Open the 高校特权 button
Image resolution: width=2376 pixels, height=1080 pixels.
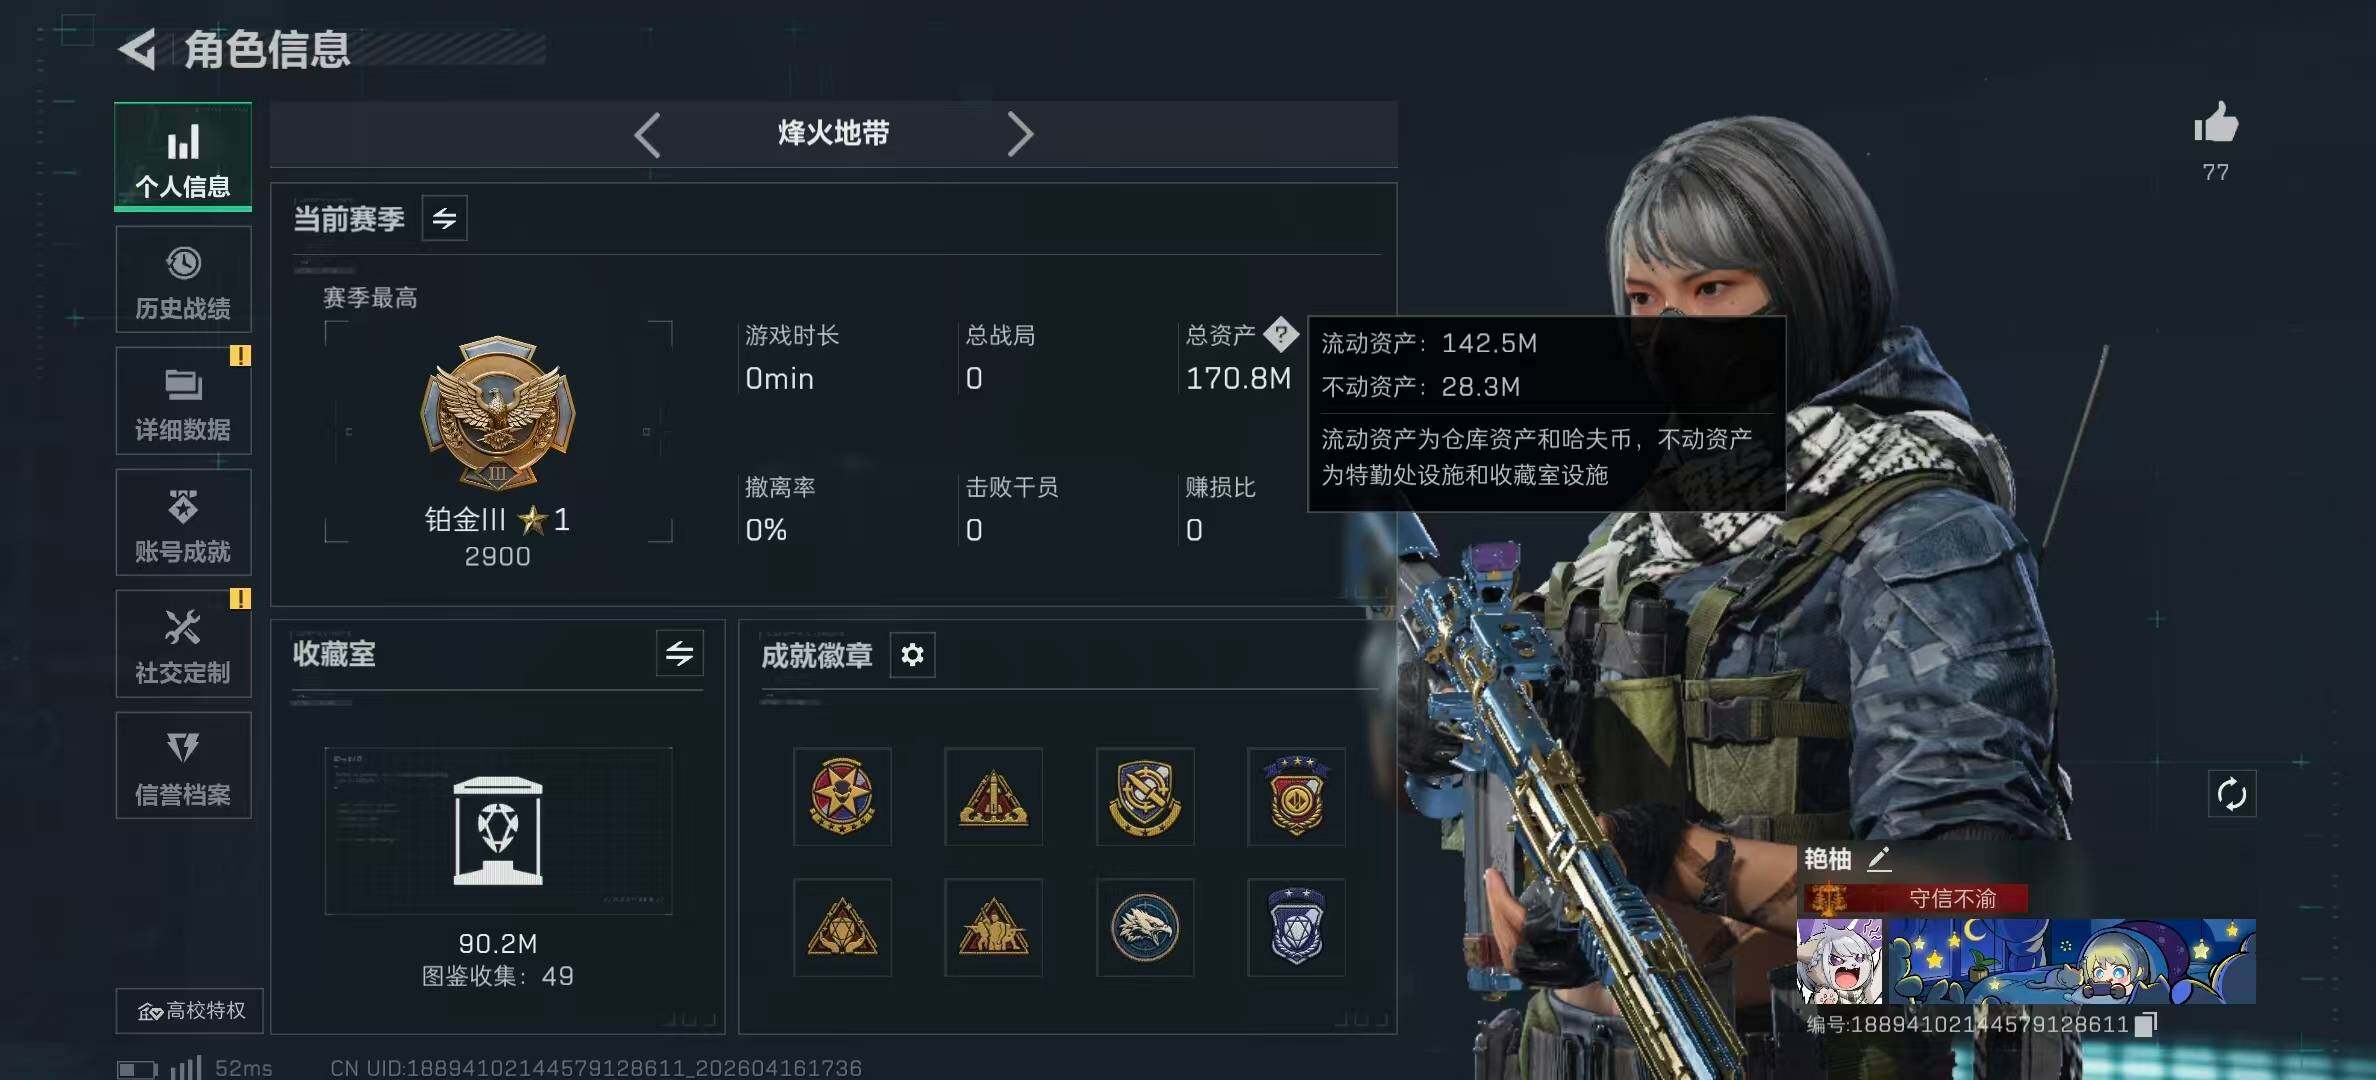pyautogui.click(x=190, y=1011)
